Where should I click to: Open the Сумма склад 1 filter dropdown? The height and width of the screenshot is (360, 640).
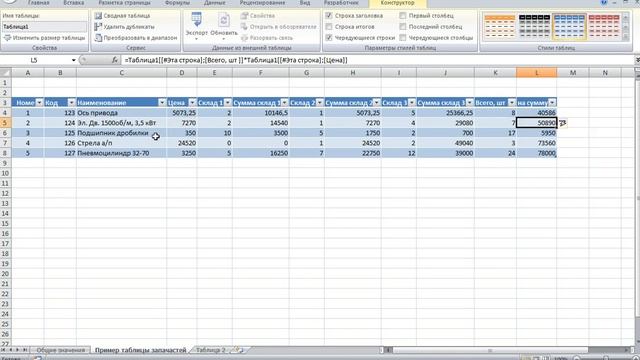click(284, 102)
